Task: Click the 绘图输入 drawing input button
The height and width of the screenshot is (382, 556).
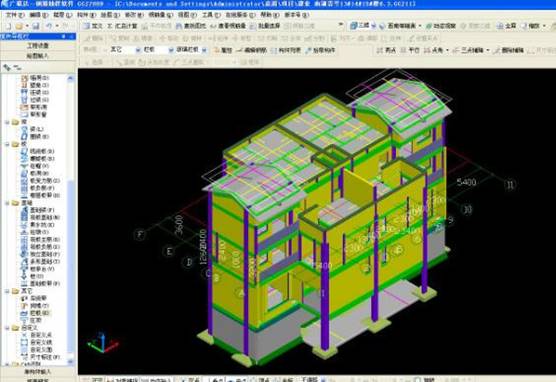Action: [x=38, y=55]
